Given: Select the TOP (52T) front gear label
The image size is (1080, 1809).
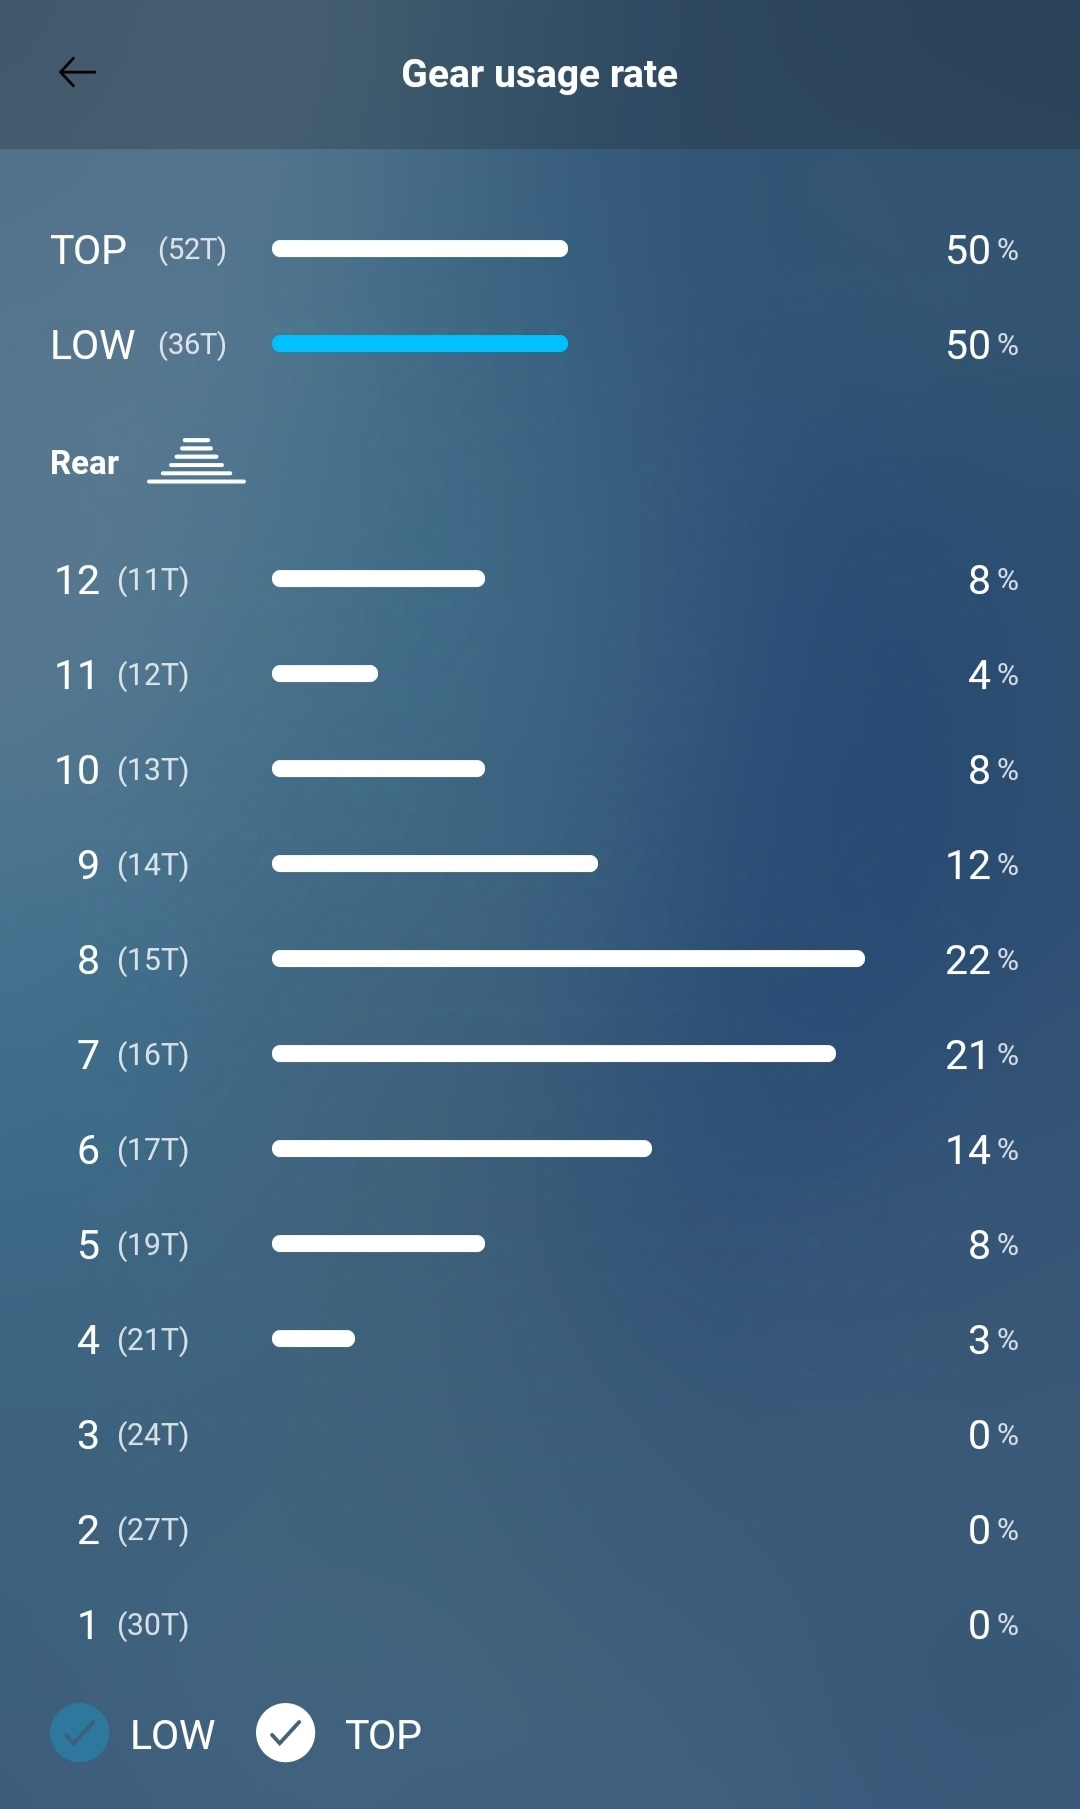Looking at the screenshot, I should tap(138, 250).
